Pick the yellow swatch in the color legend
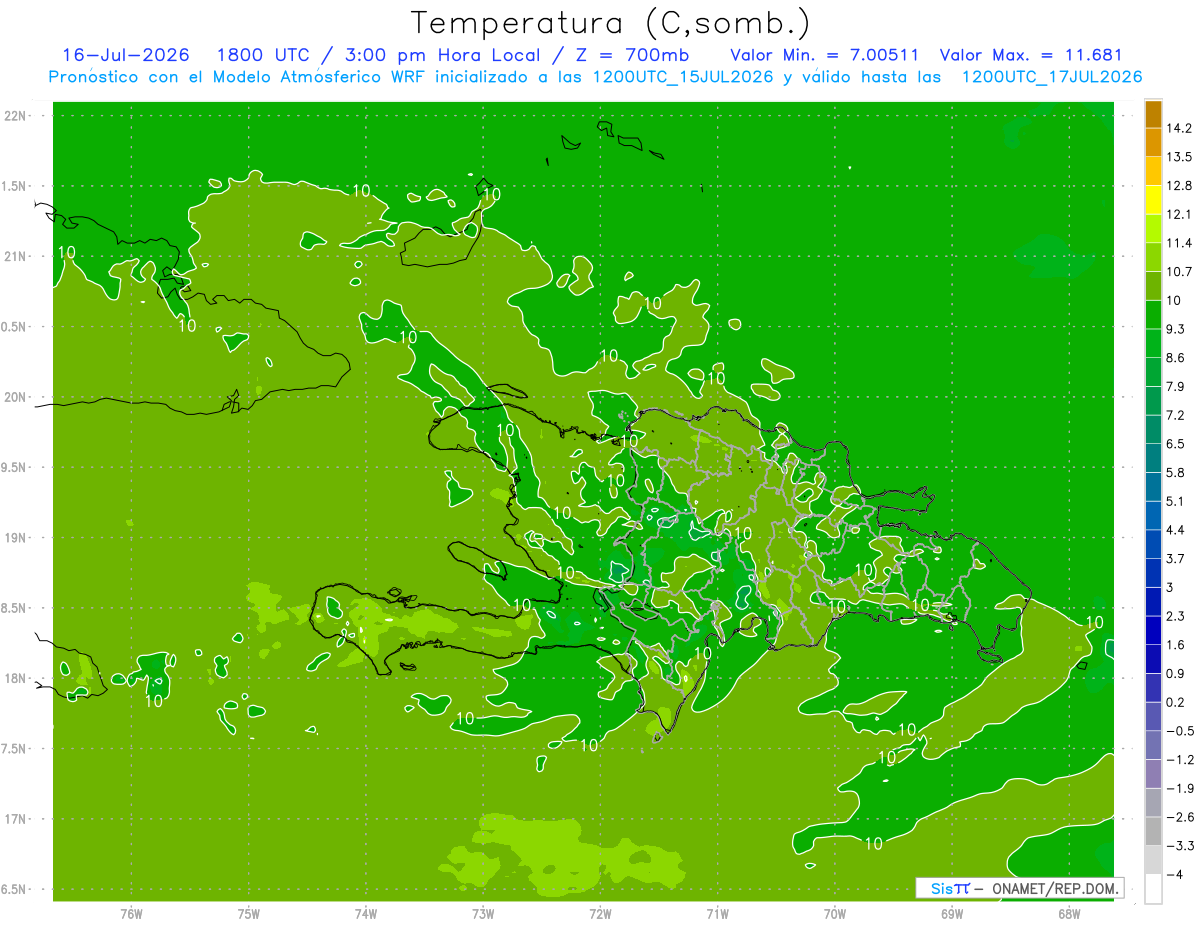The image size is (1200, 927). [1153, 200]
